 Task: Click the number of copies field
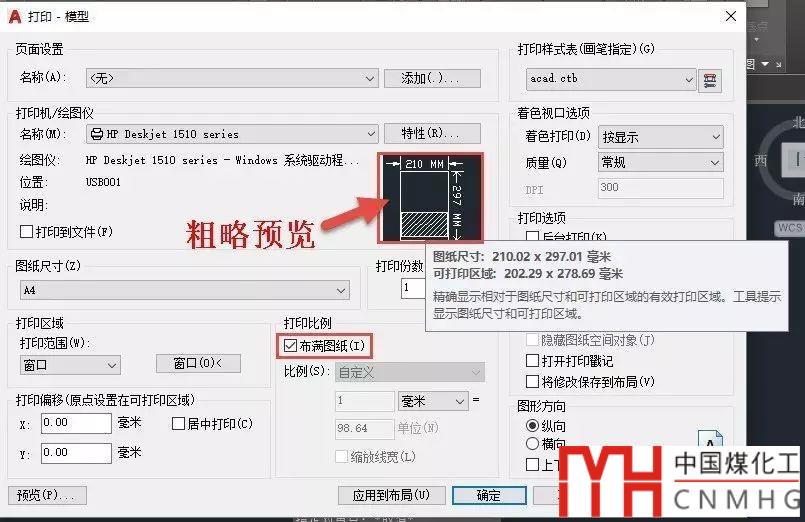coord(413,288)
